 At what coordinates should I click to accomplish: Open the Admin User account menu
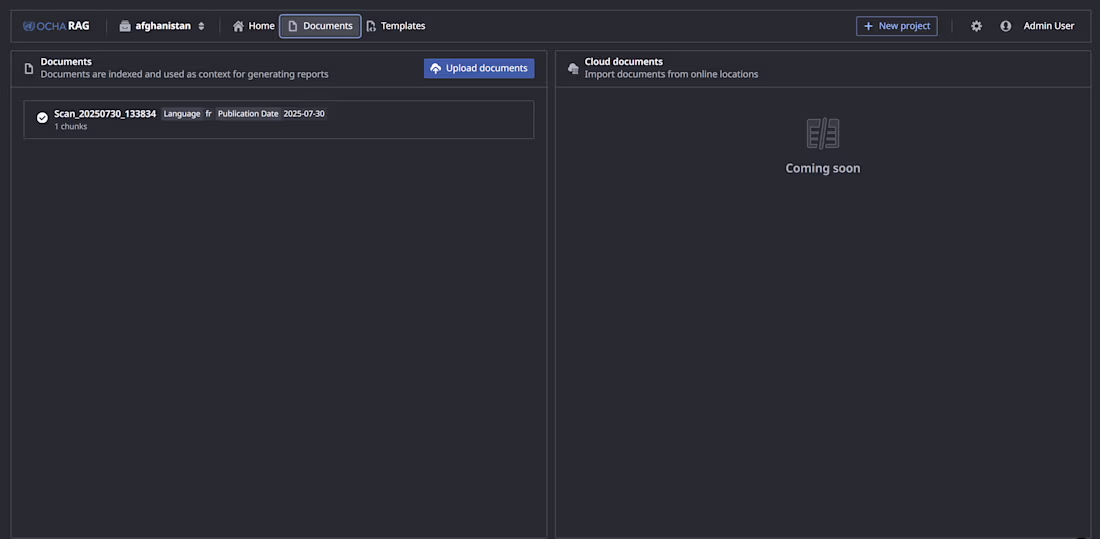[x=1048, y=26]
